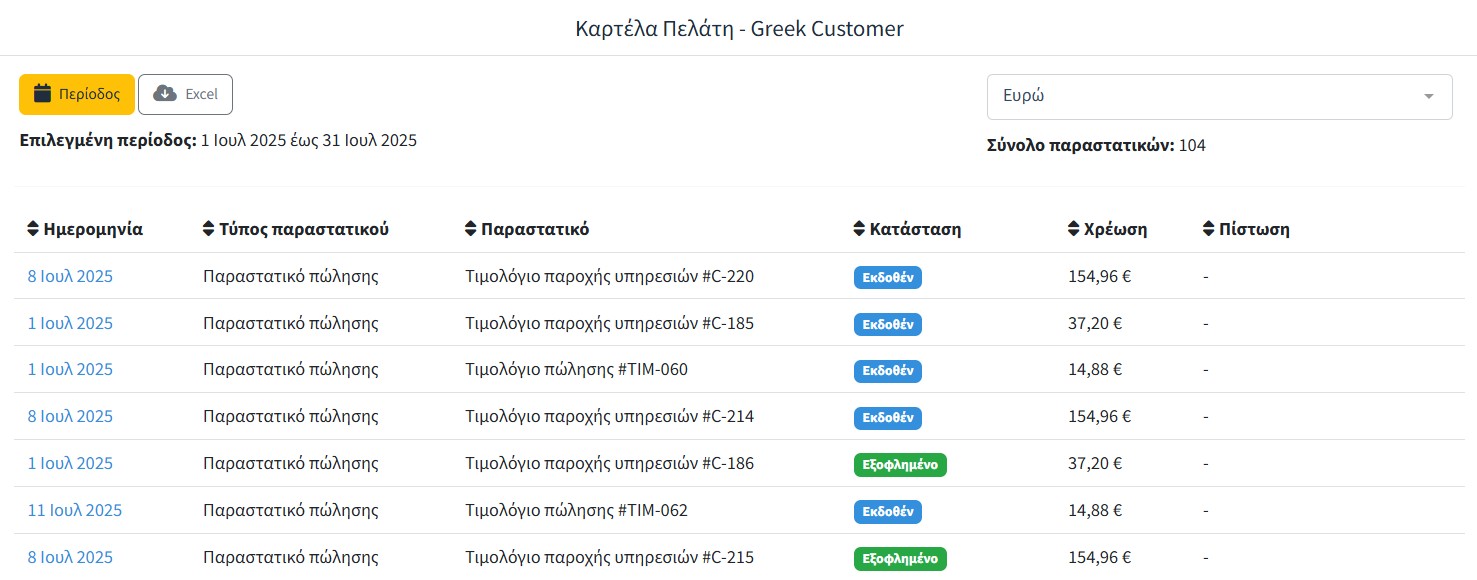Open date link 8 Ιουλ 2025 for #C-220
The height and width of the screenshot is (580, 1477).
point(70,276)
